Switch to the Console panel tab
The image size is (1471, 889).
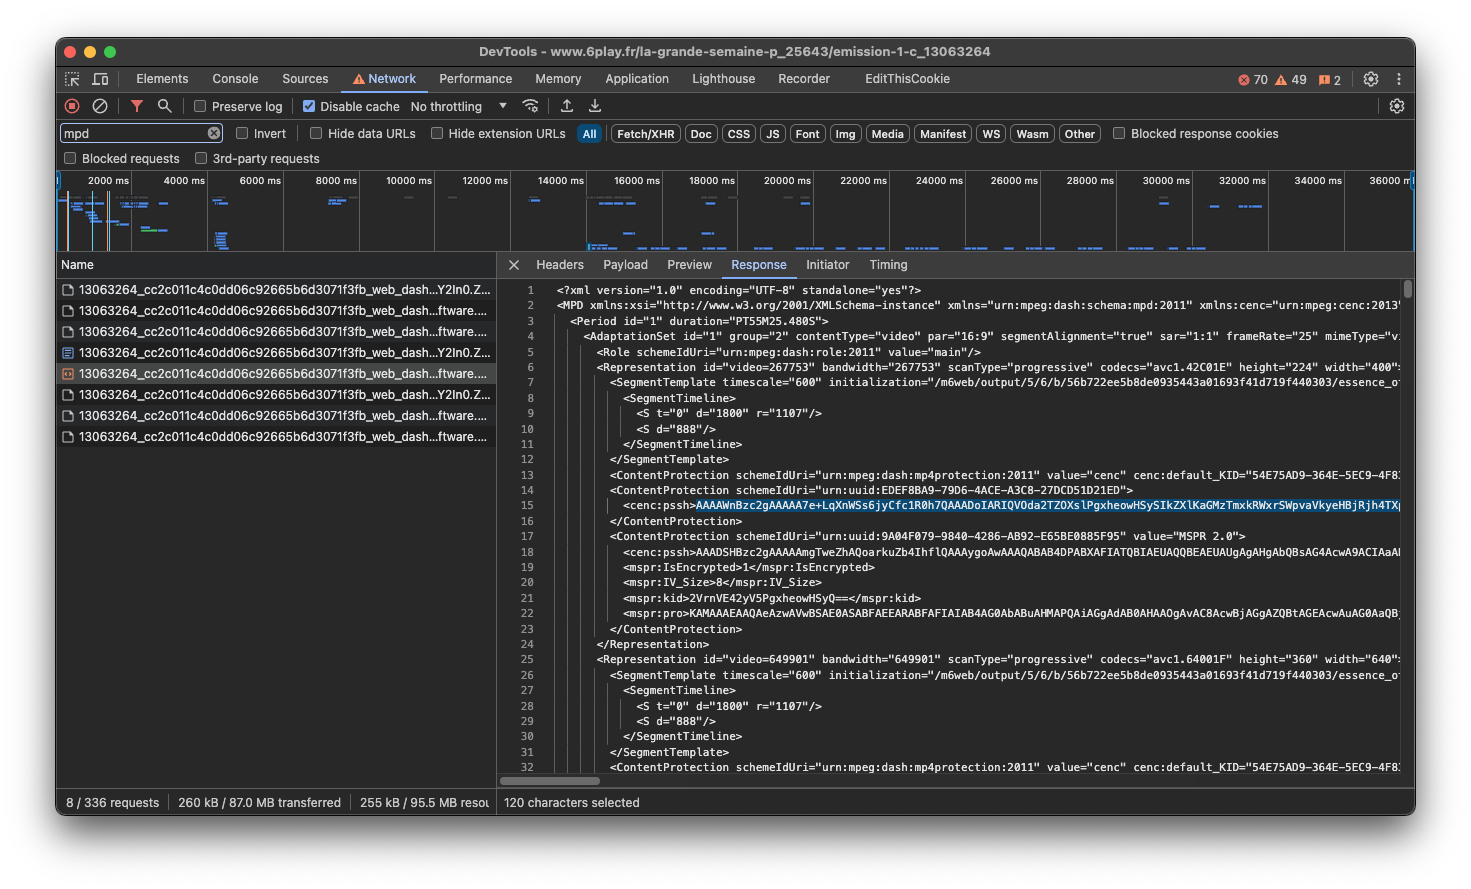click(x=235, y=79)
